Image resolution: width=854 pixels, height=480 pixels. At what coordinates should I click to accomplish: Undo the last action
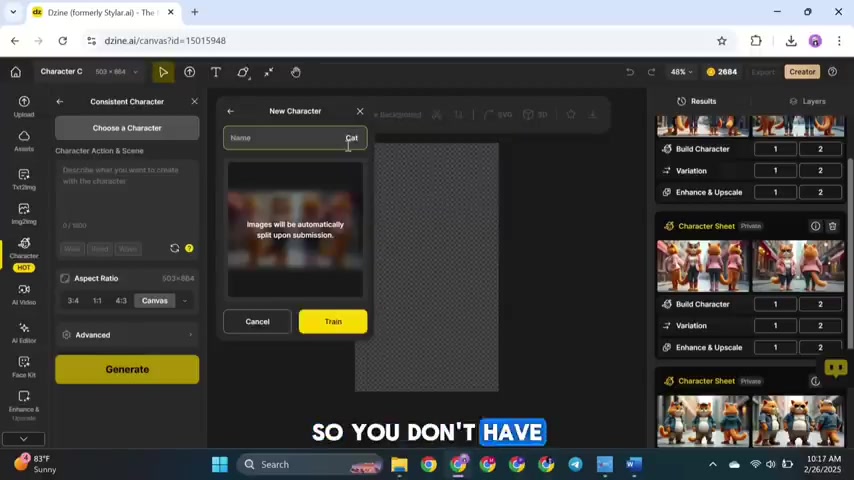tap(630, 72)
